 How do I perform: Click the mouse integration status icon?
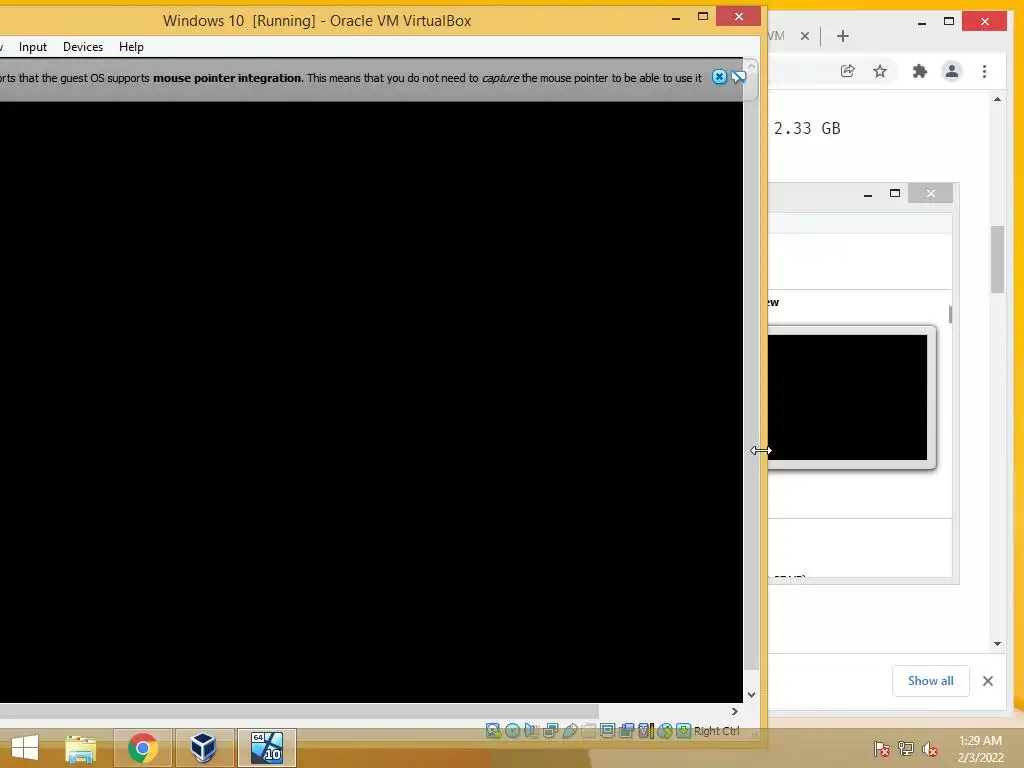click(x=665, y=731)
